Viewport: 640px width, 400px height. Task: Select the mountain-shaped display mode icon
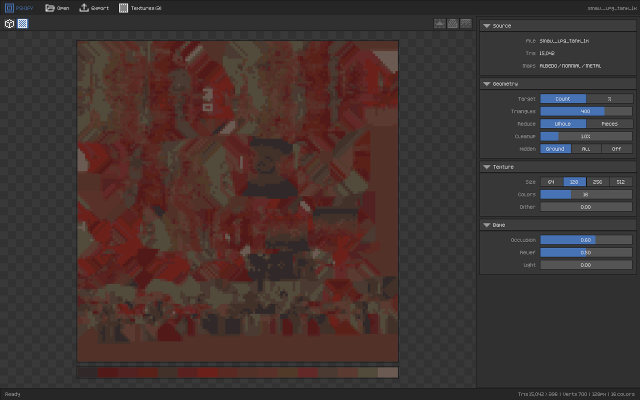440,24
